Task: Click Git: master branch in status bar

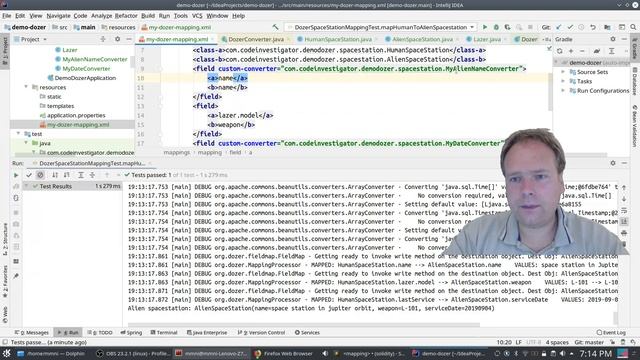Action: pyautogui.click(x=589, y=342)
